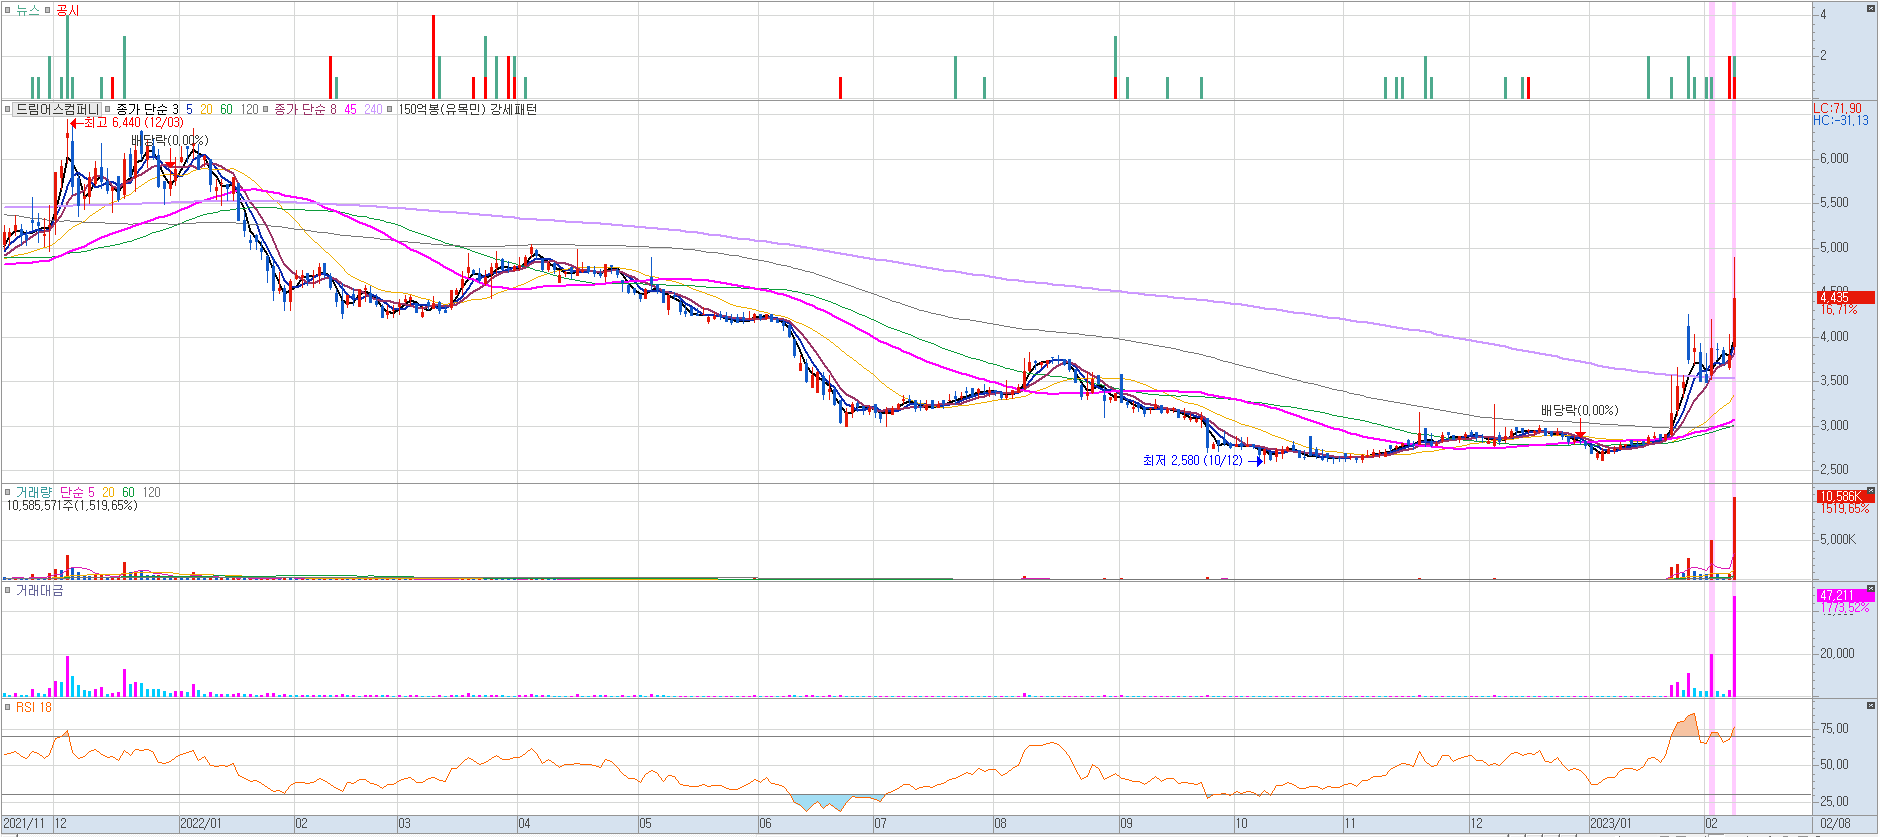Select the orange 20 price moving average number

pyautogui.click(x=206, y=109)
